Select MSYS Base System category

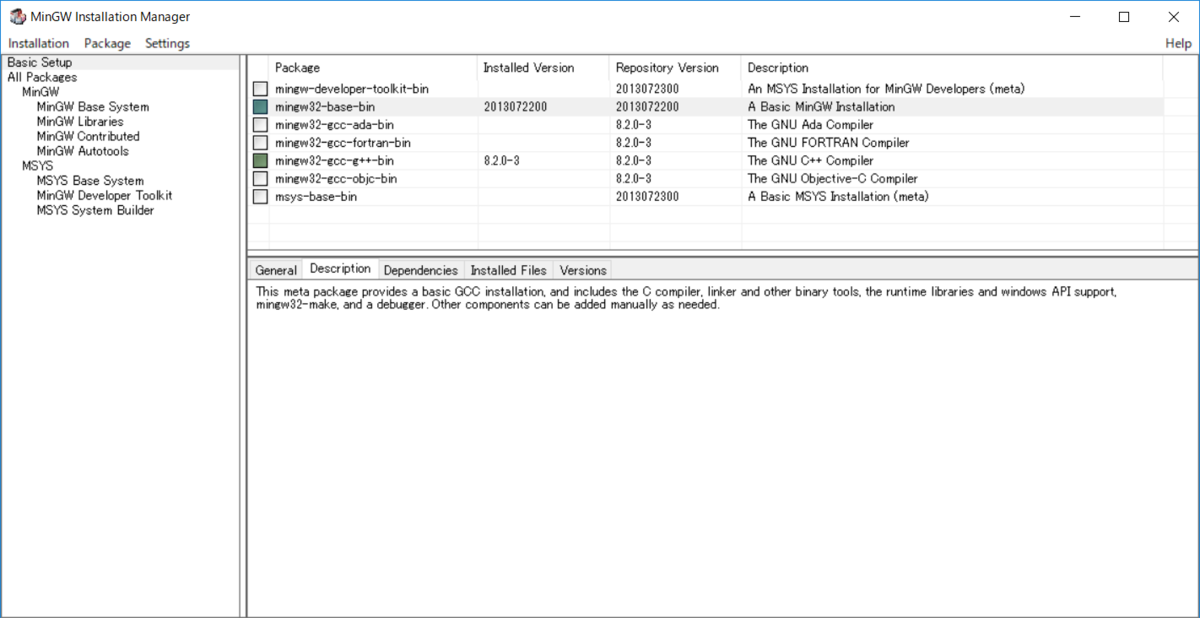pos(90,181)
